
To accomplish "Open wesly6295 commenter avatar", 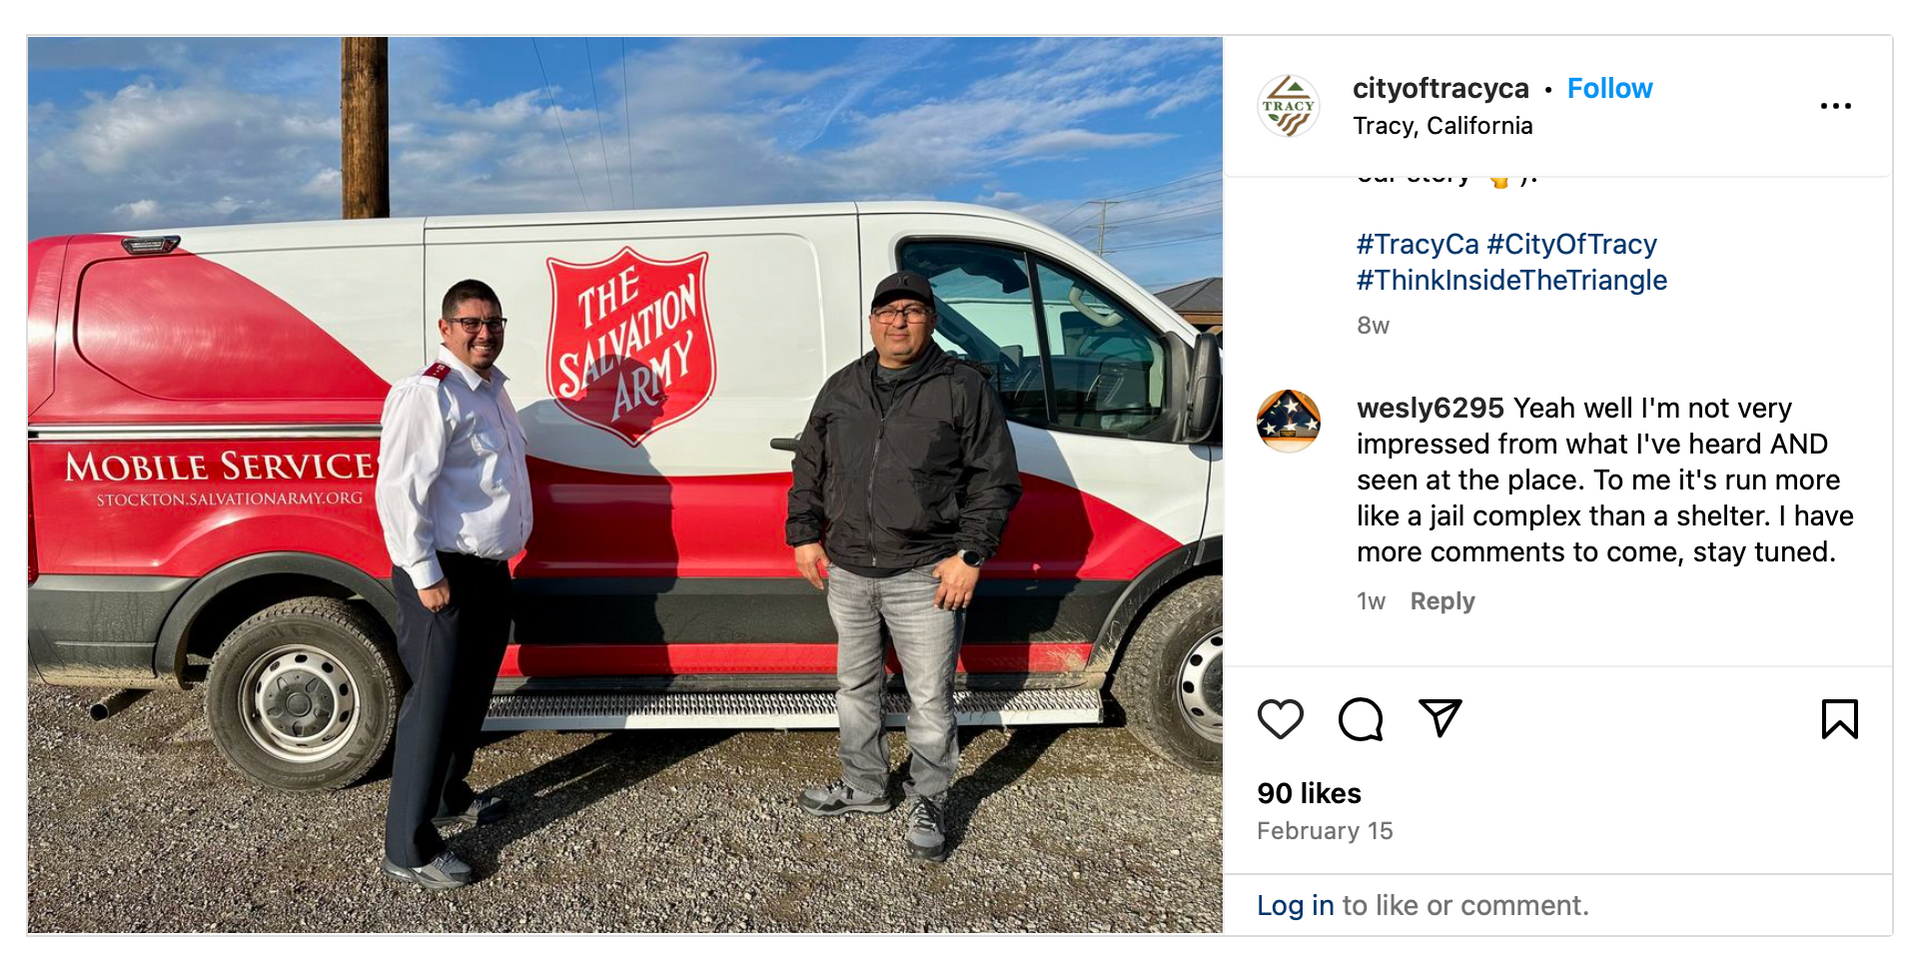I will click(x=1288, y=421).
